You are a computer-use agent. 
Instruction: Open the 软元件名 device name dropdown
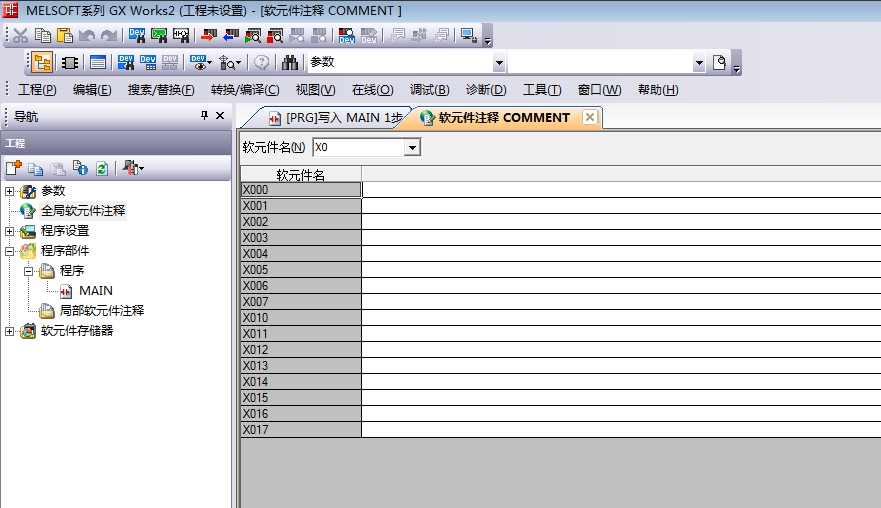pos(412,148)
